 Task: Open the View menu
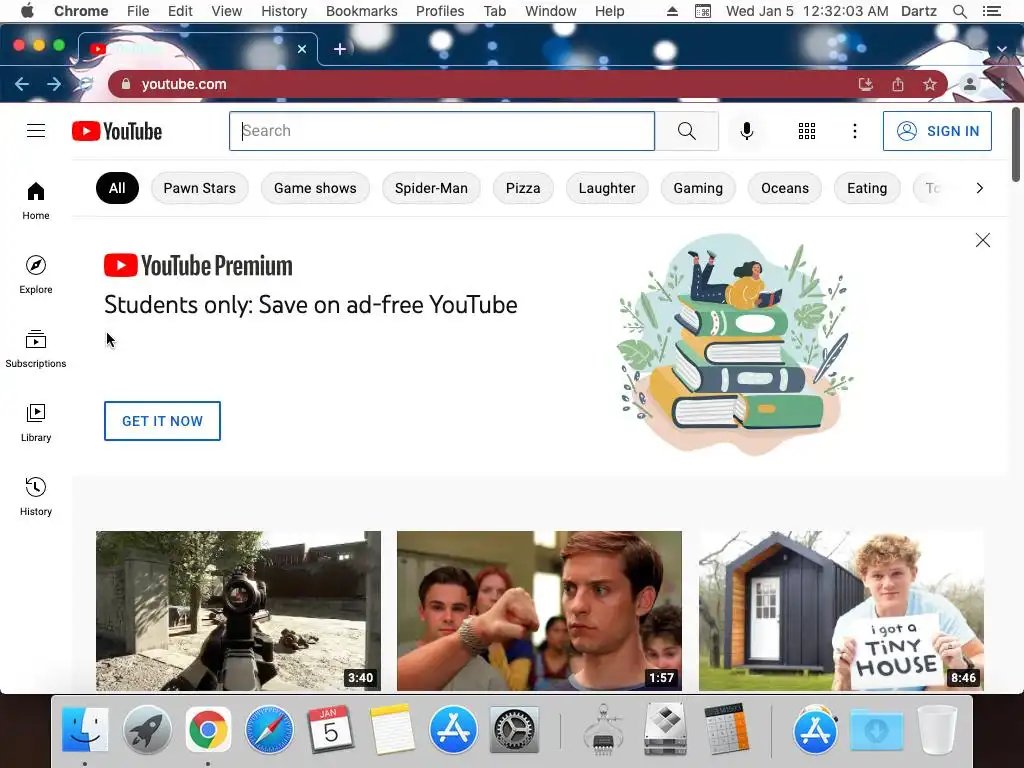pos(227,11)
